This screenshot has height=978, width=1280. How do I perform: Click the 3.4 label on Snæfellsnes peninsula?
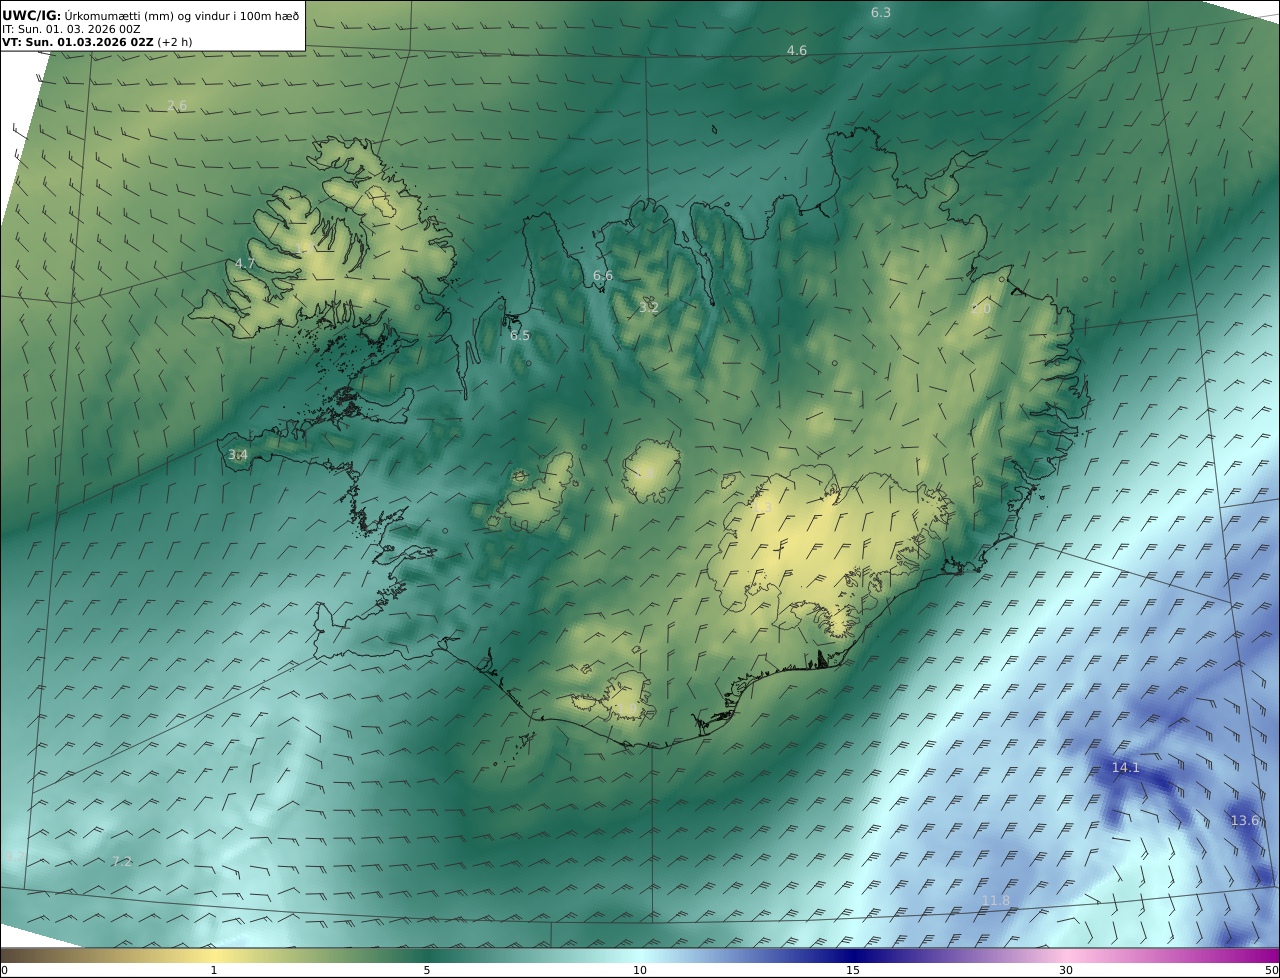238,455
